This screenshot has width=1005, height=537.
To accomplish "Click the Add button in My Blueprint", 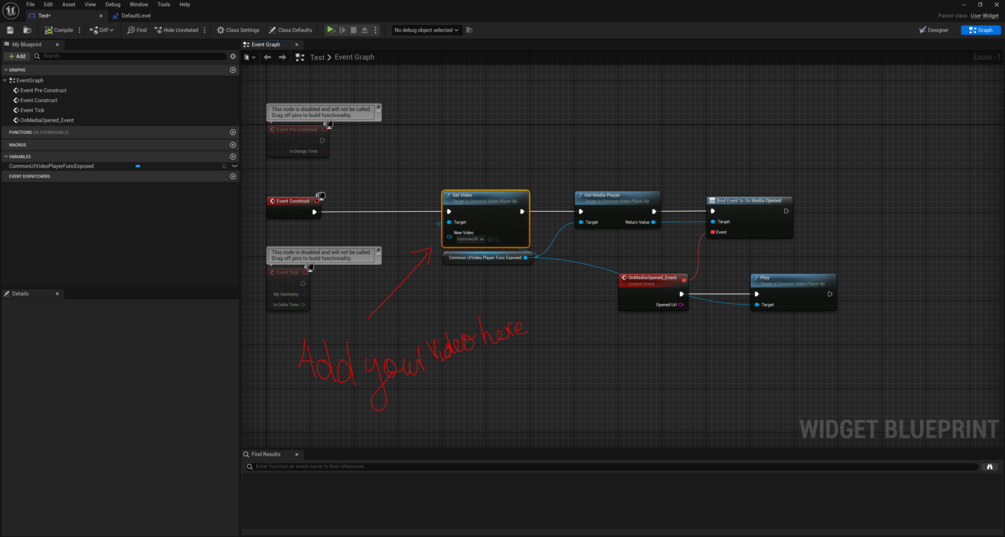I will [17, 56].
